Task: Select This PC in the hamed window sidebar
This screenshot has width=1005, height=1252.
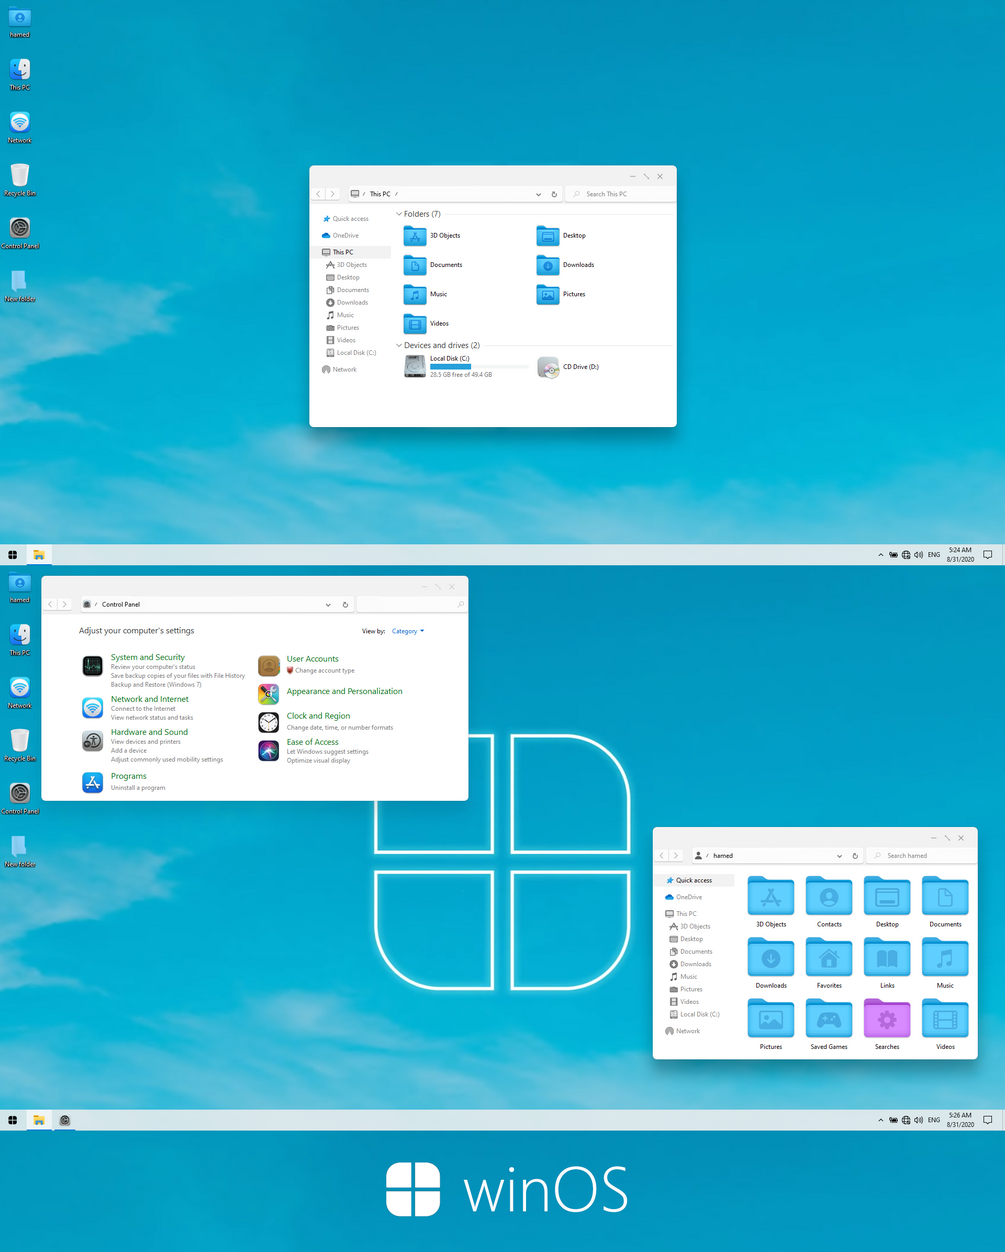Action: click(x=681, y=914)
